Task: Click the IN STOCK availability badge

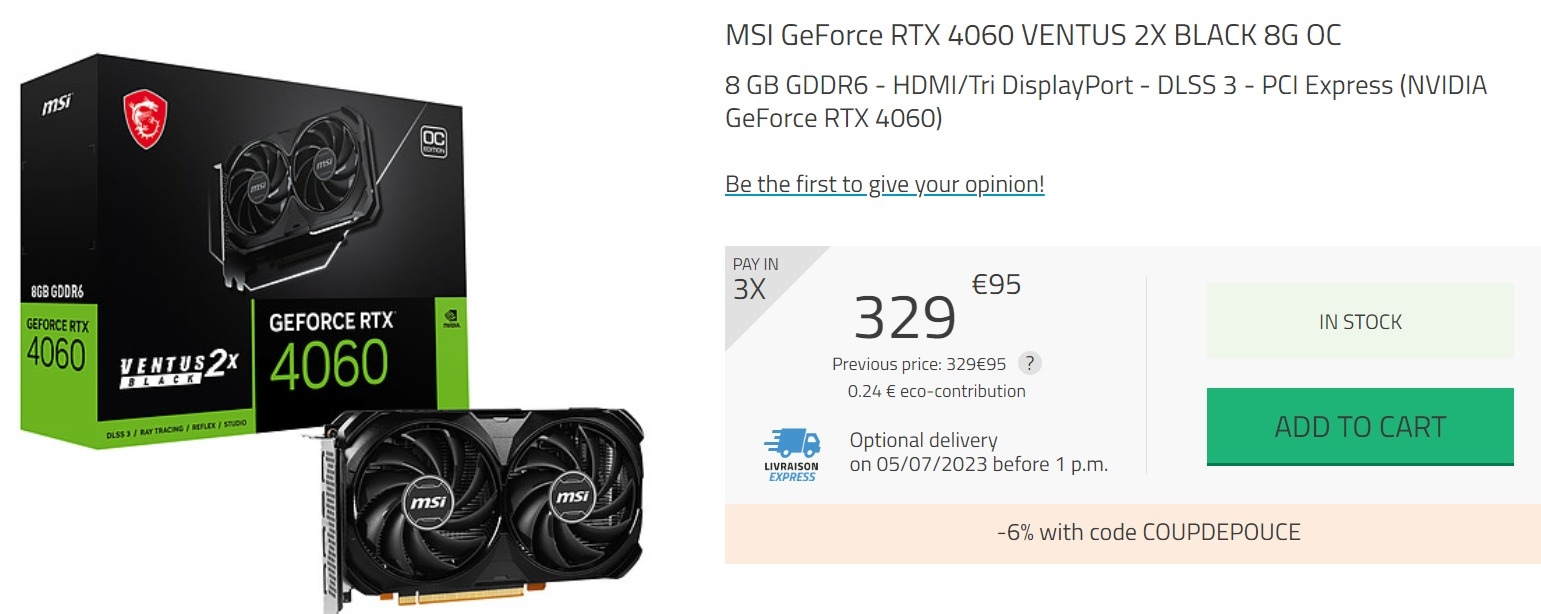Action: click(x=1360, y=322)
